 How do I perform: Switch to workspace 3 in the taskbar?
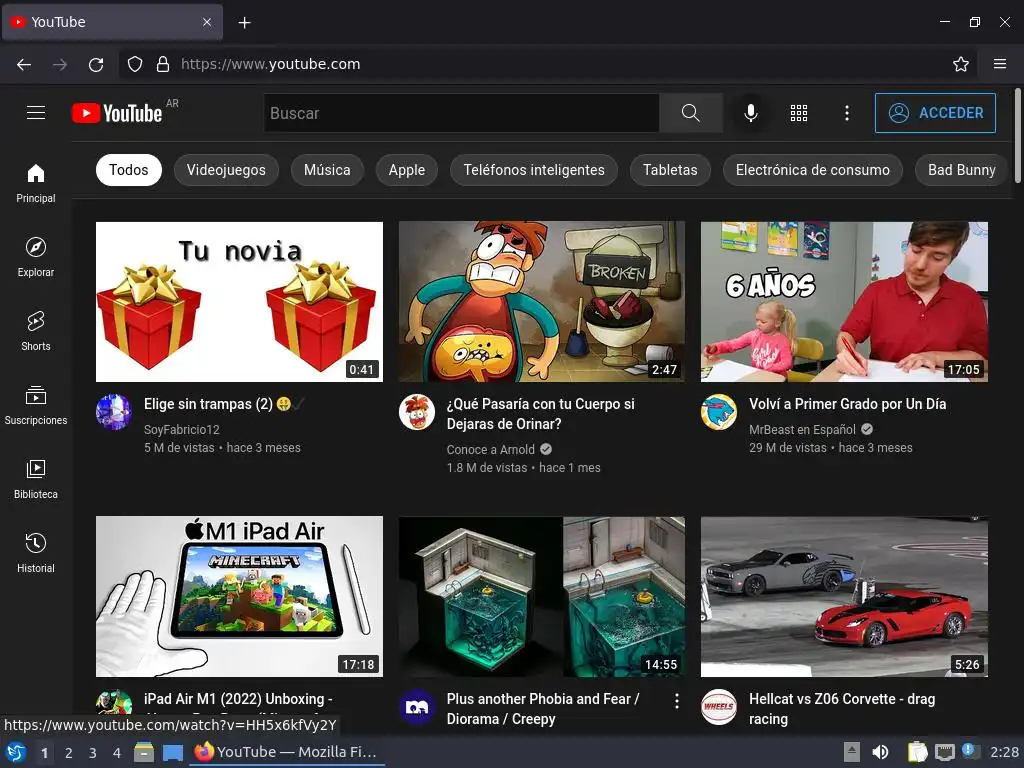93,753
